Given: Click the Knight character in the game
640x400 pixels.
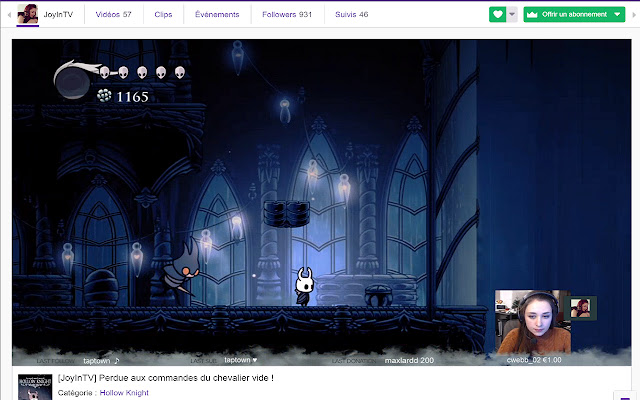Looking at the screenshot, I should pyautogui.click(x=304, y=287).
